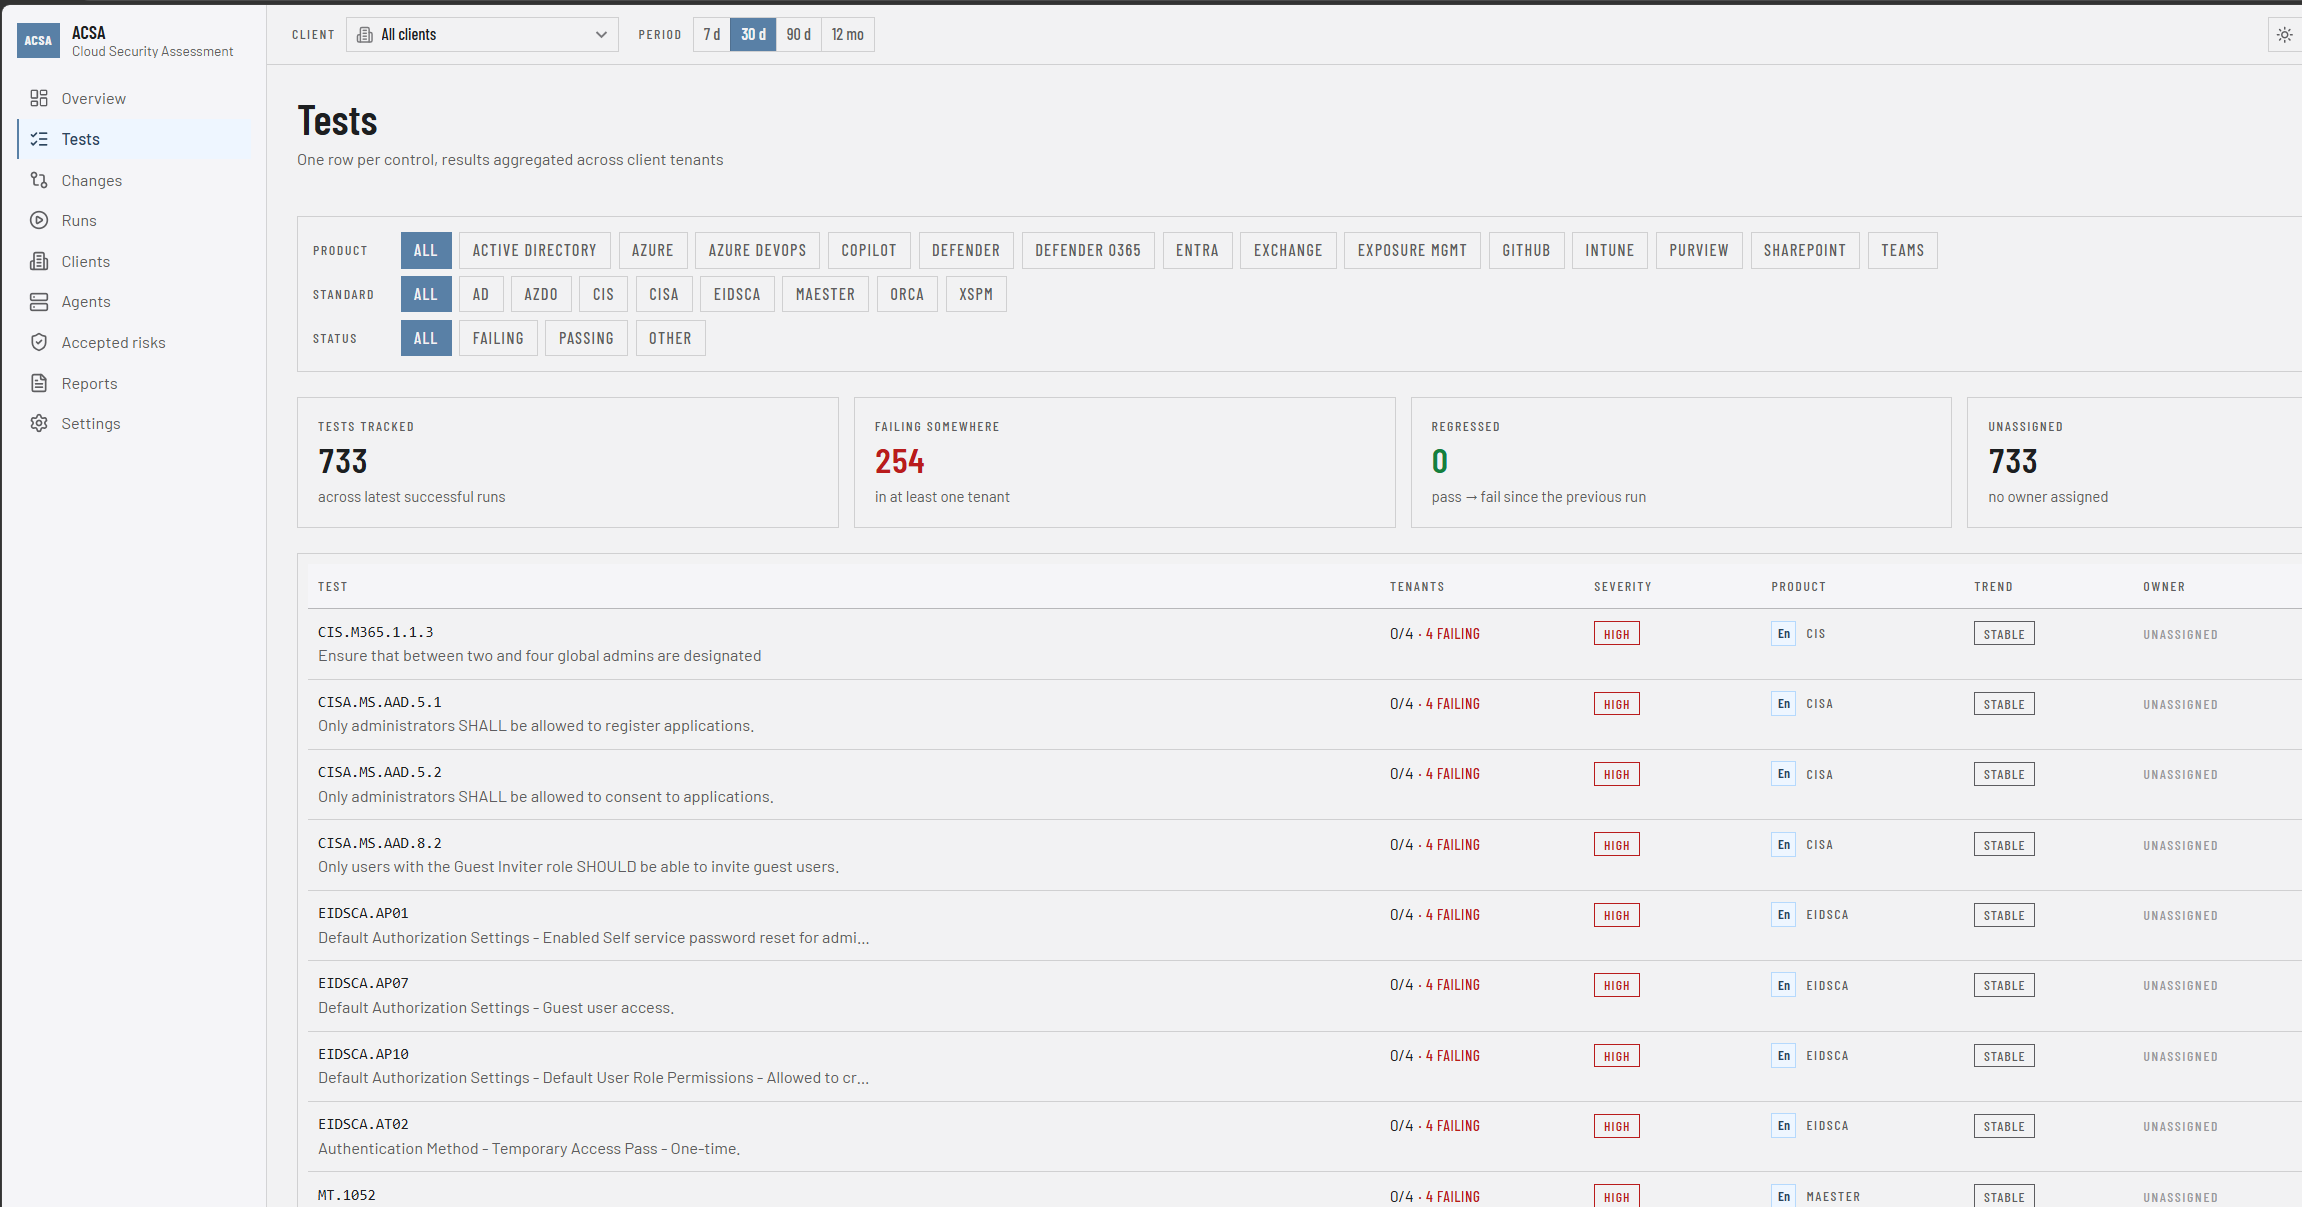Open Settings from the sidebar
Viewport: 2302px width, 1207px height.
tap(134, 423)
